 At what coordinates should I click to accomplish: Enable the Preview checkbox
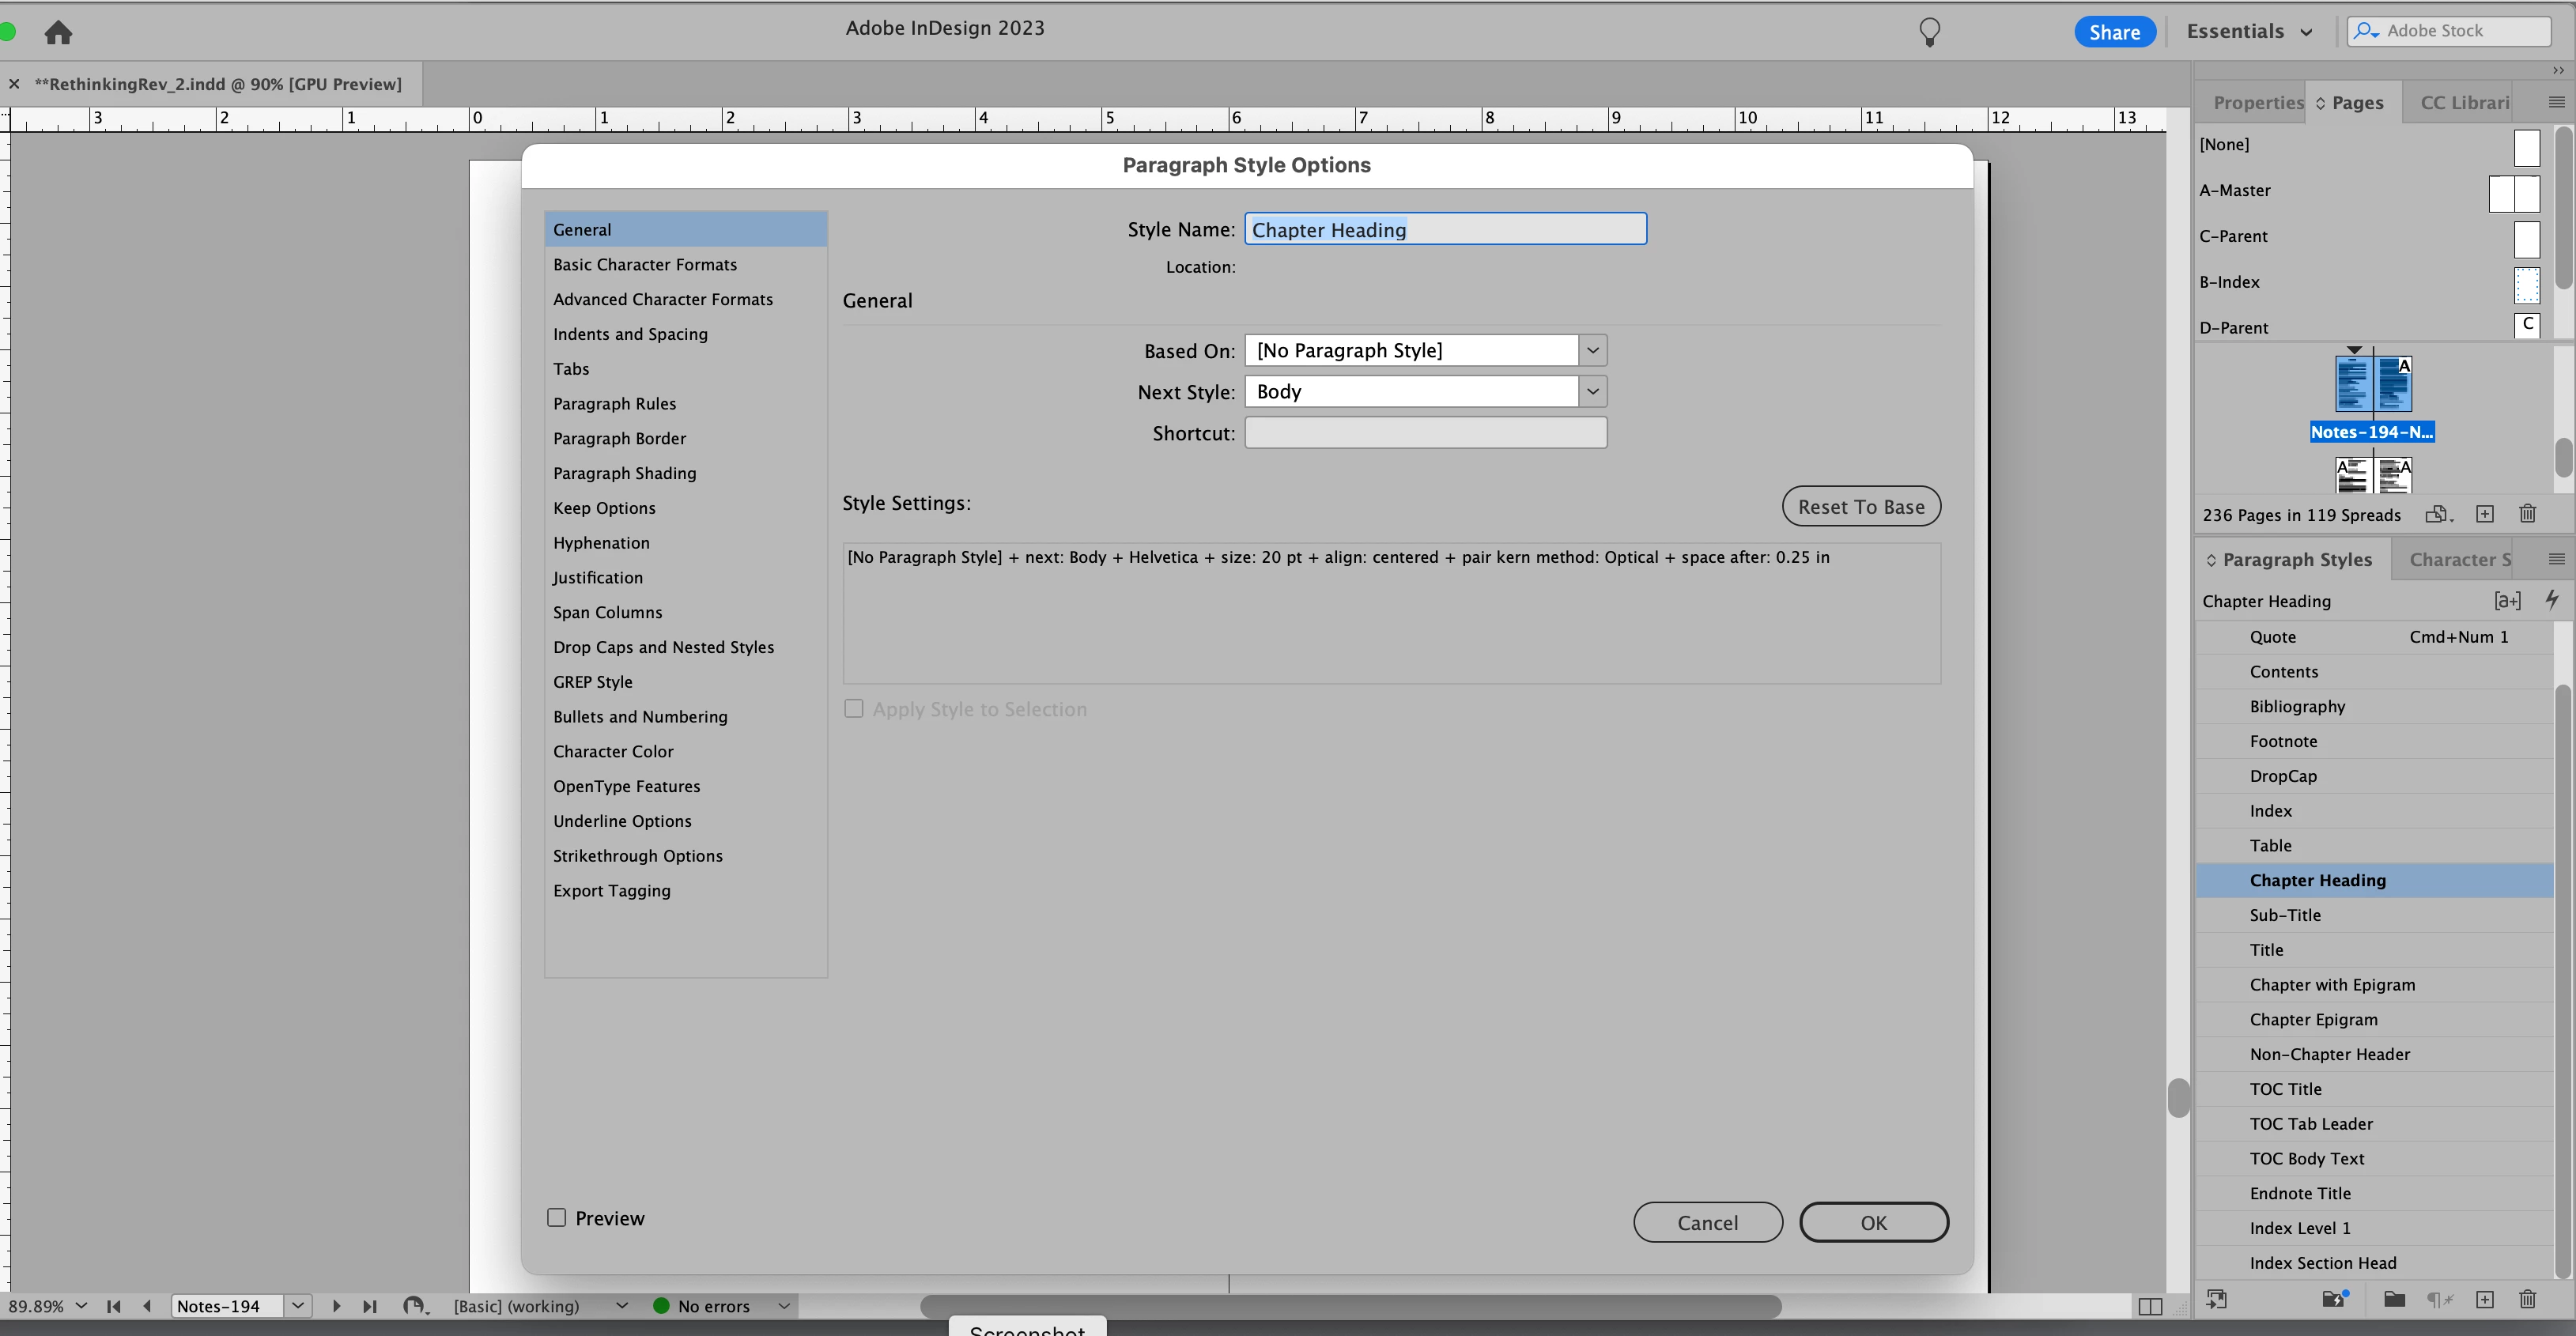pos(557,1217)
